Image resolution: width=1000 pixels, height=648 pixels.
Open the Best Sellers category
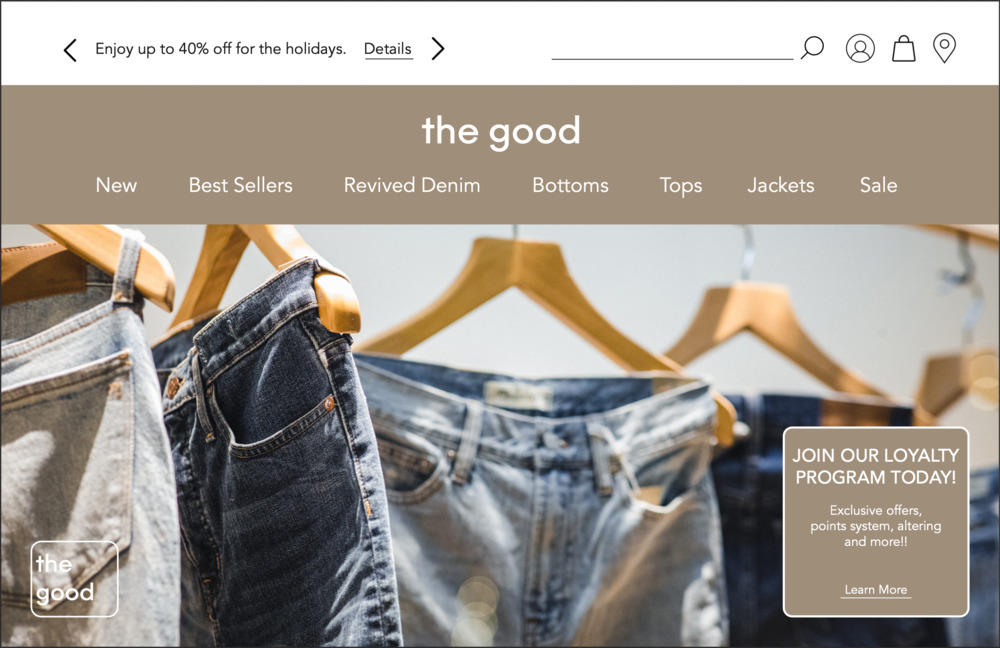pyautogui.click(x=240, y=185)
